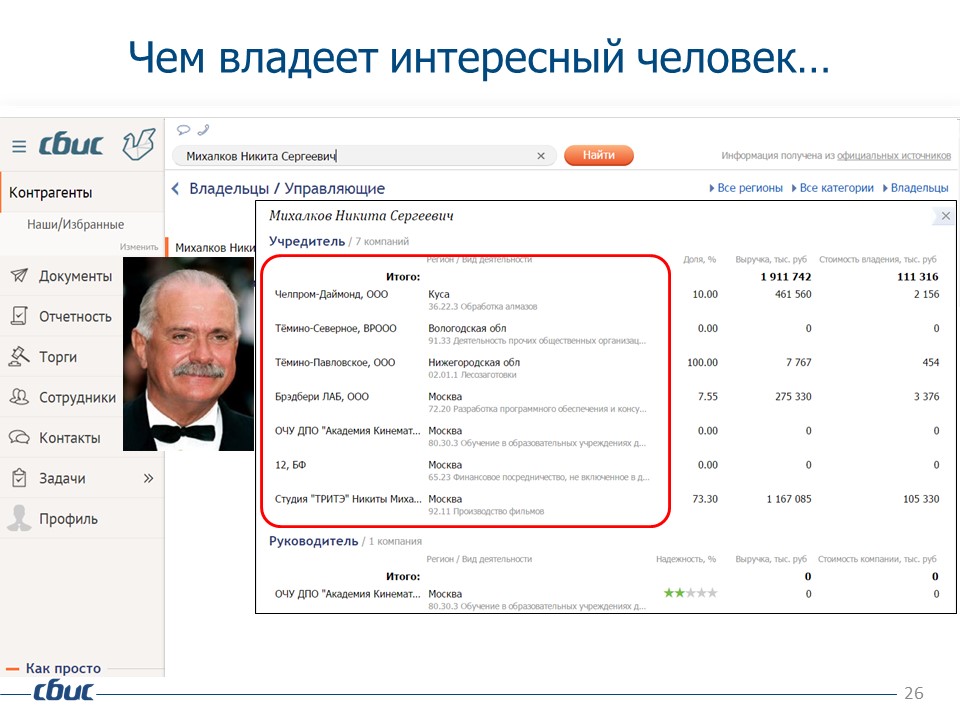Click the ownership value total 111 316
Image resolution: width=960 pixels, height=720 pixels.
coord(918,277)
